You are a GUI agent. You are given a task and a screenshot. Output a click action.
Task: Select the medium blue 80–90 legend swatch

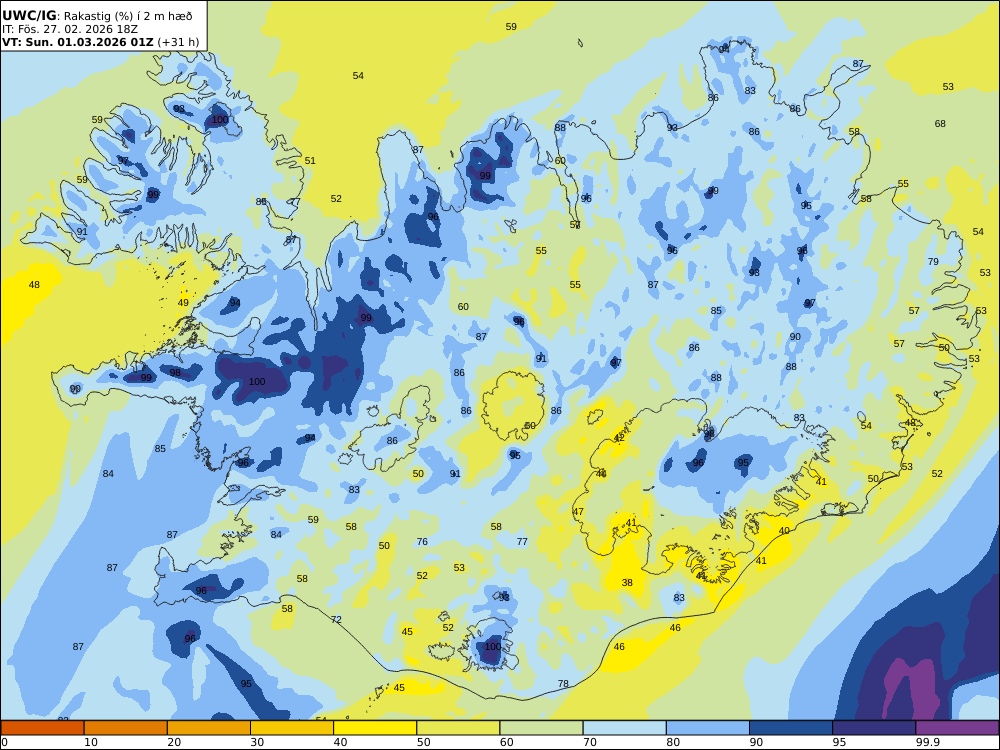708,728
